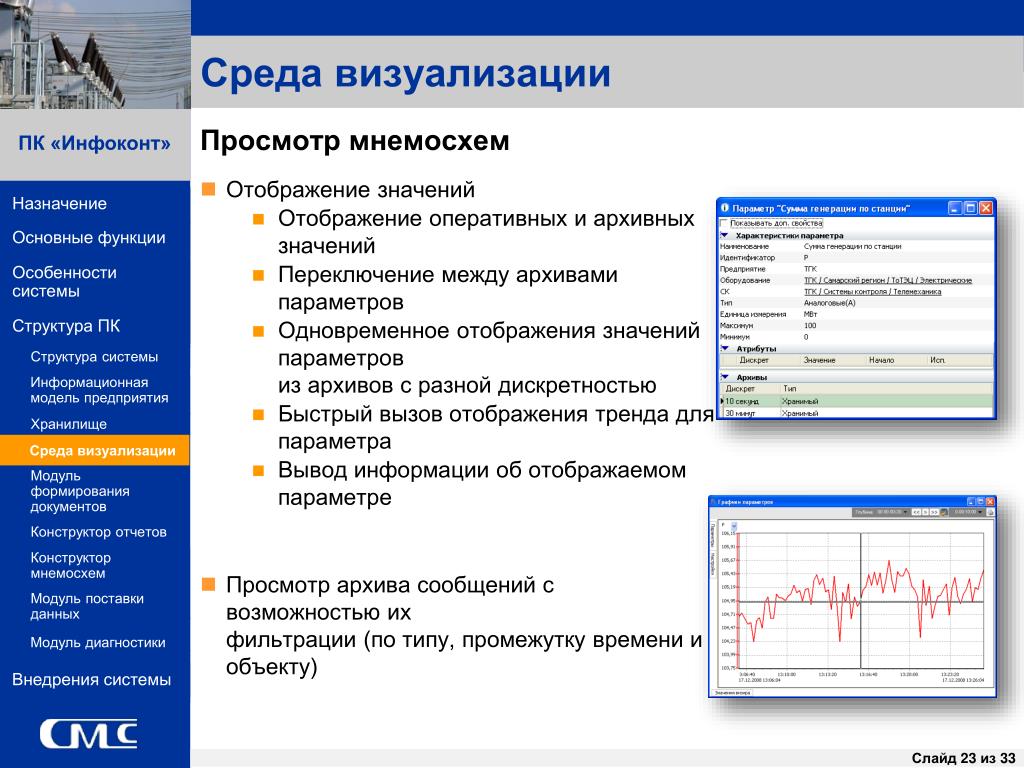Open Особенности системы in the sidebar
Viewport: 1024px width, 768px height.
pyautogui.click(x=64, y=281)
